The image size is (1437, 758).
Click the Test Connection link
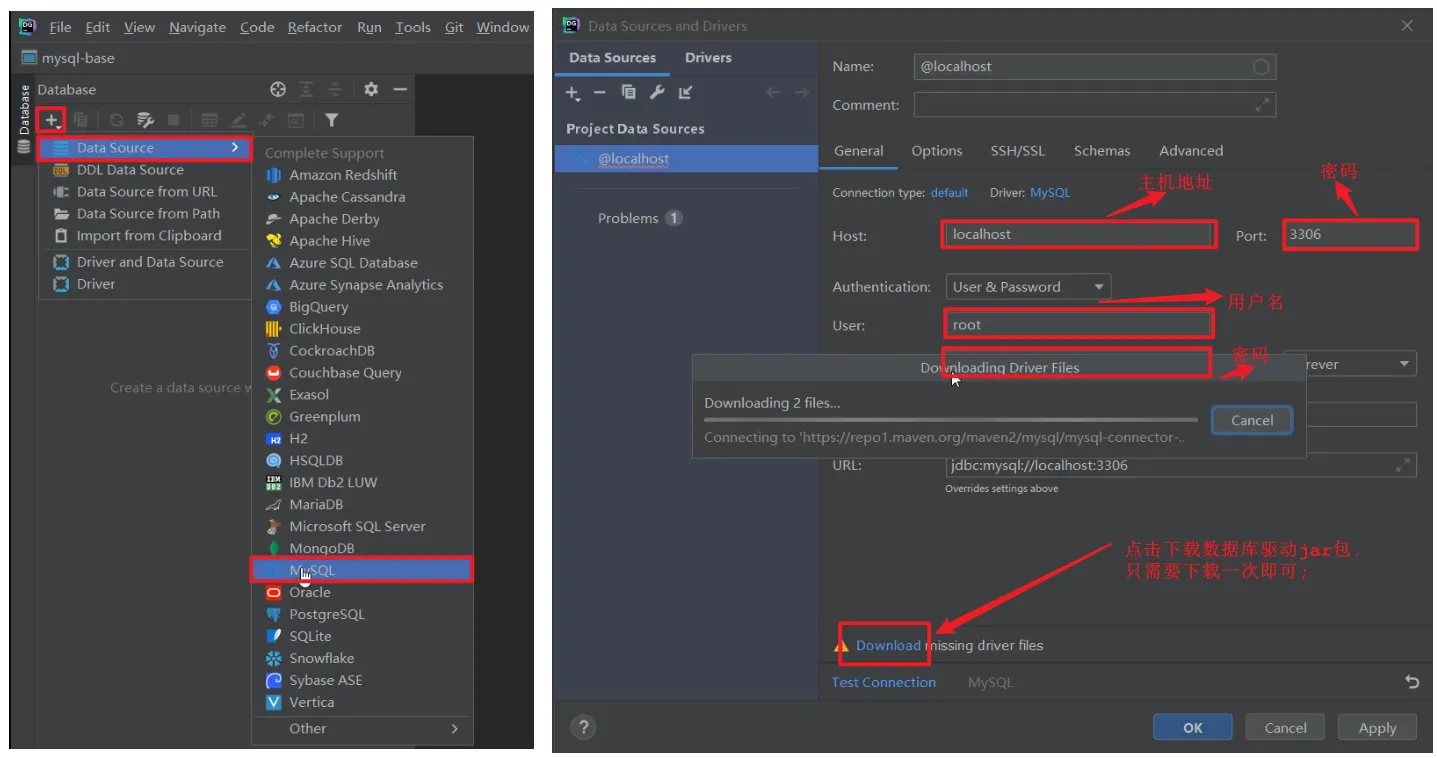coord(884,682)
